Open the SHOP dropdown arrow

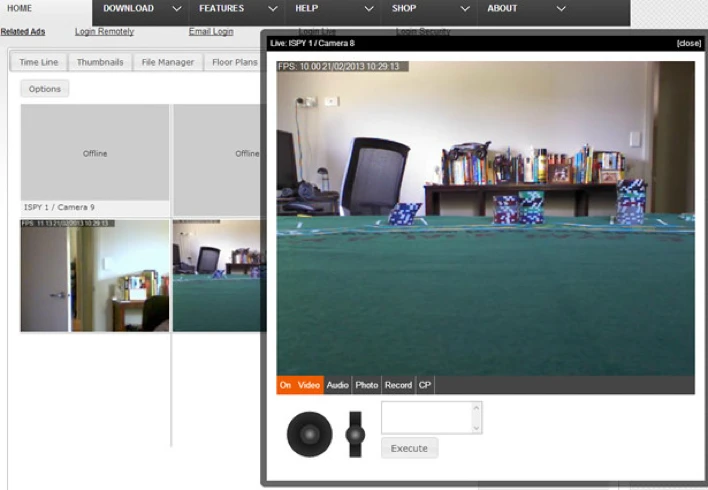pos(465,9)
